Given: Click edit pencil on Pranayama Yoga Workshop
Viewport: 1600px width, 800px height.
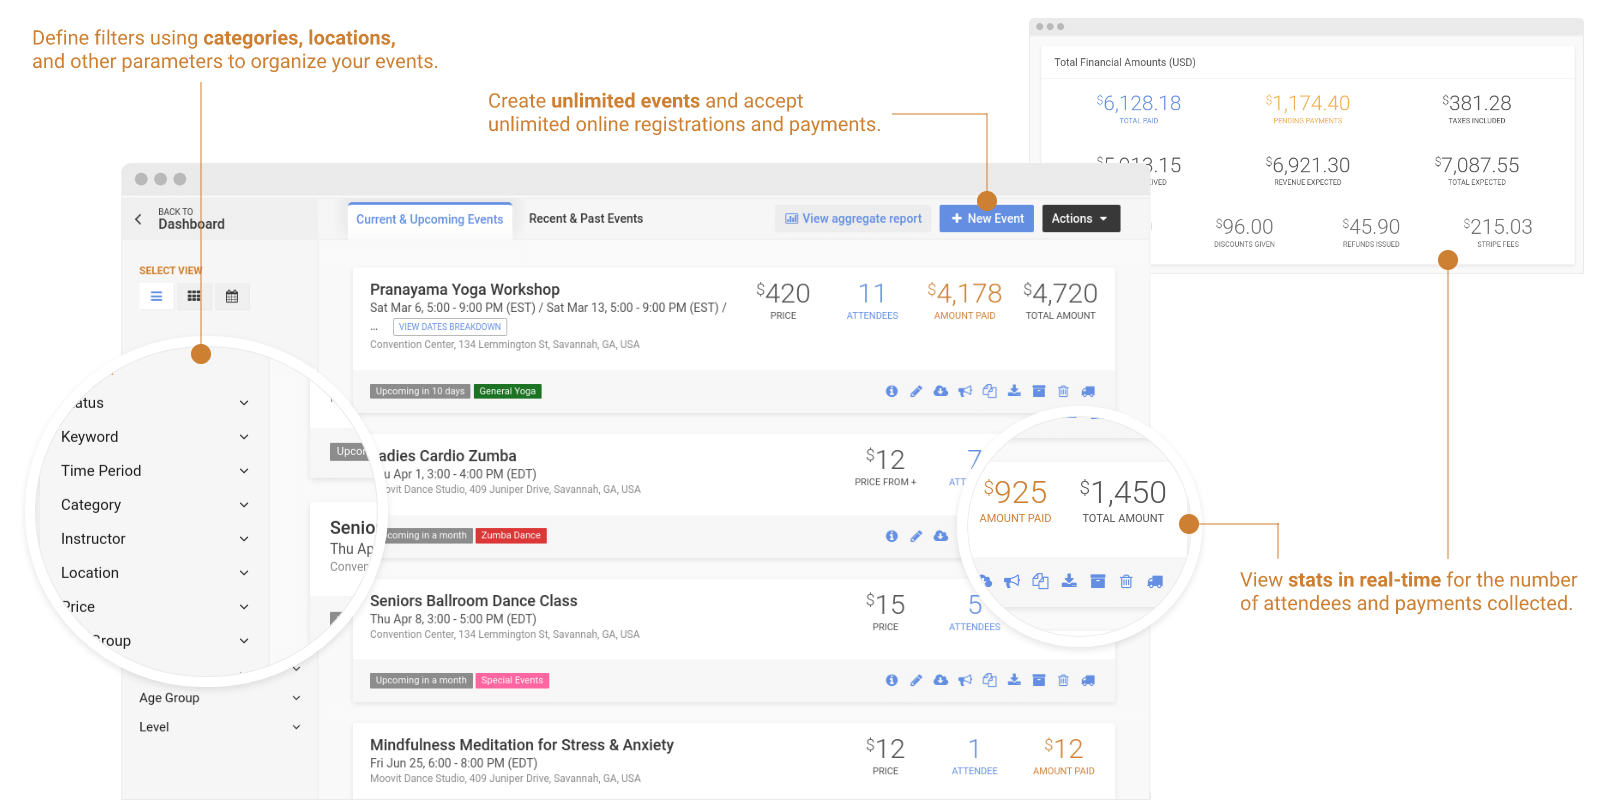Looking at the screenshot, I should tap(916, 391).
